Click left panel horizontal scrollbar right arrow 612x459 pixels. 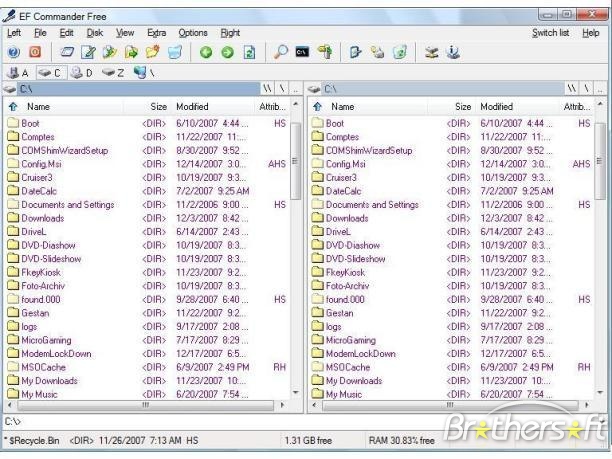click(x=283, y=405)
